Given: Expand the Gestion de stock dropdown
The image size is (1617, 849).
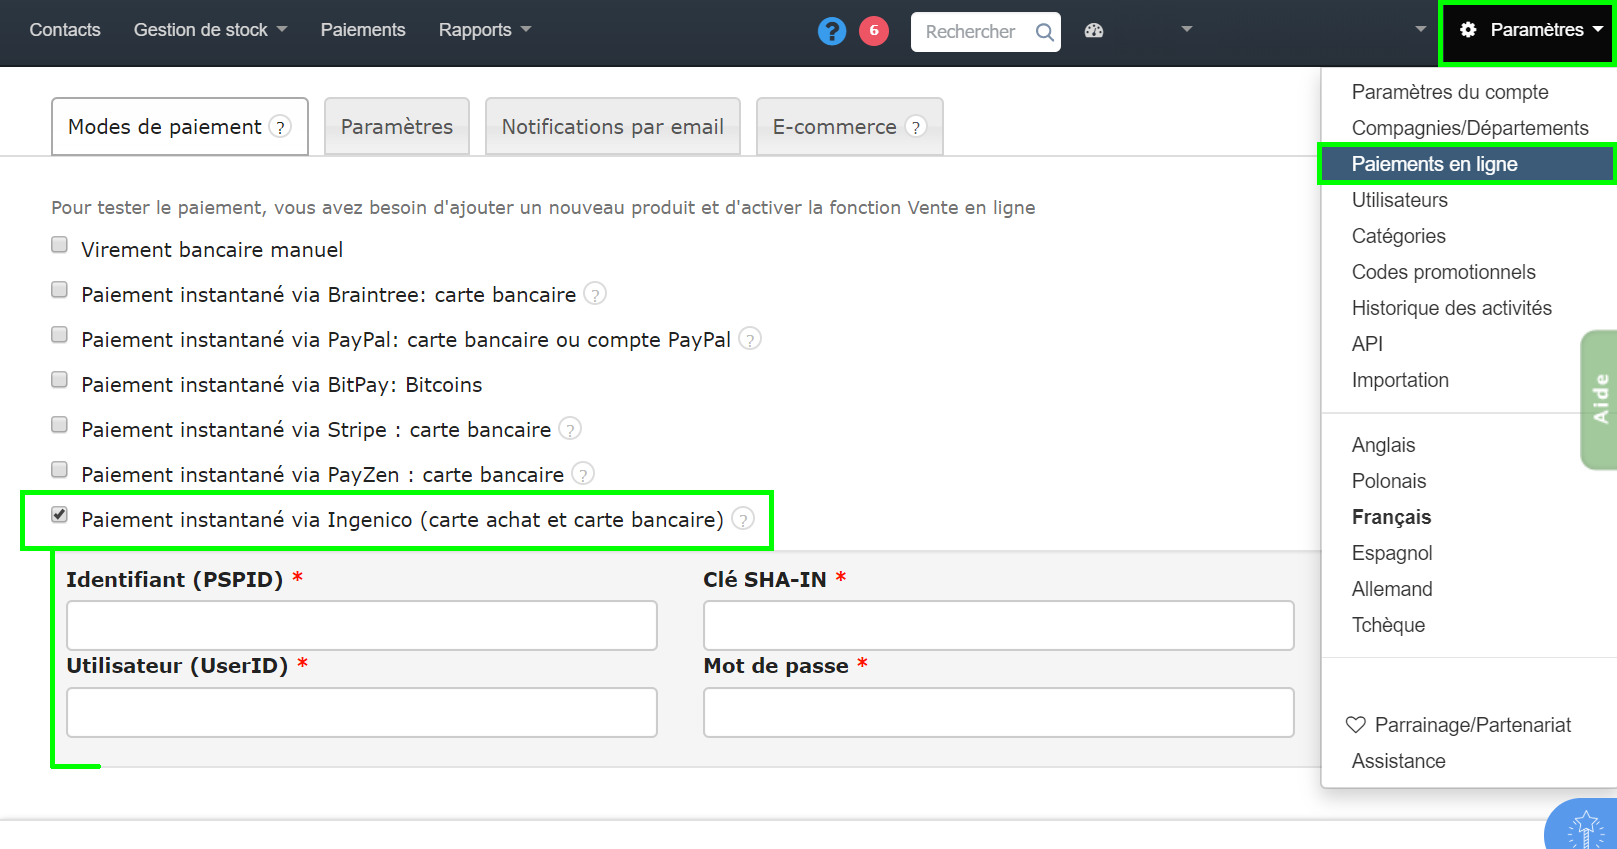Looking at the screenshot, I should coord(210,30).
